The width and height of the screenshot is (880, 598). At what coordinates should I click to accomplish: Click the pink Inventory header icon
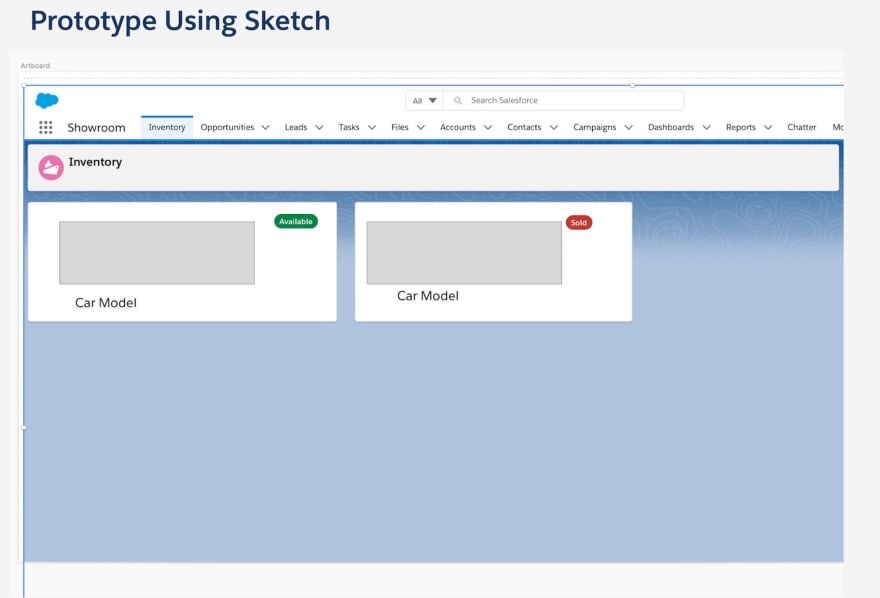tap(51, 168)
